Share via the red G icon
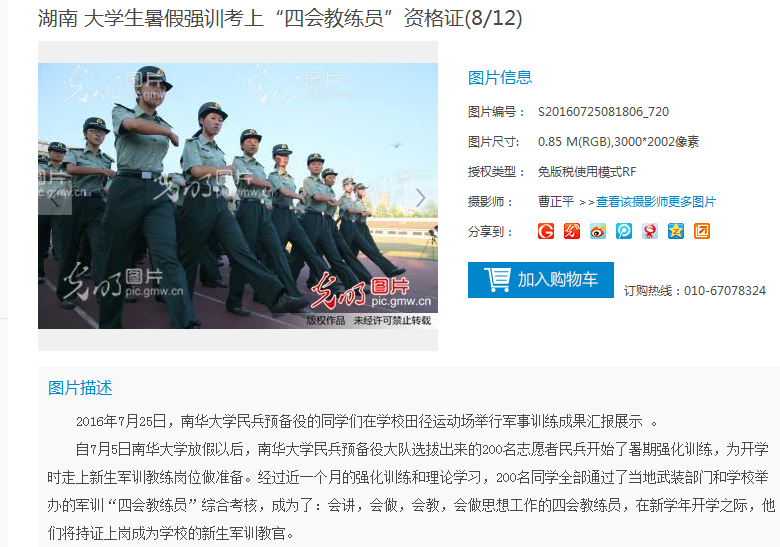 coord(546,231)
